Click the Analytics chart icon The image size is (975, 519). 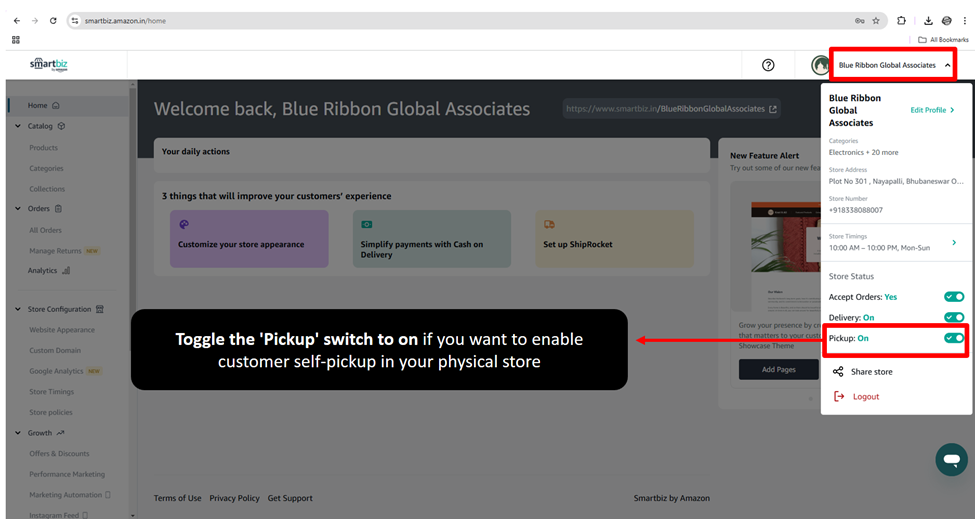pyautogui.click(x=66, y=270)
